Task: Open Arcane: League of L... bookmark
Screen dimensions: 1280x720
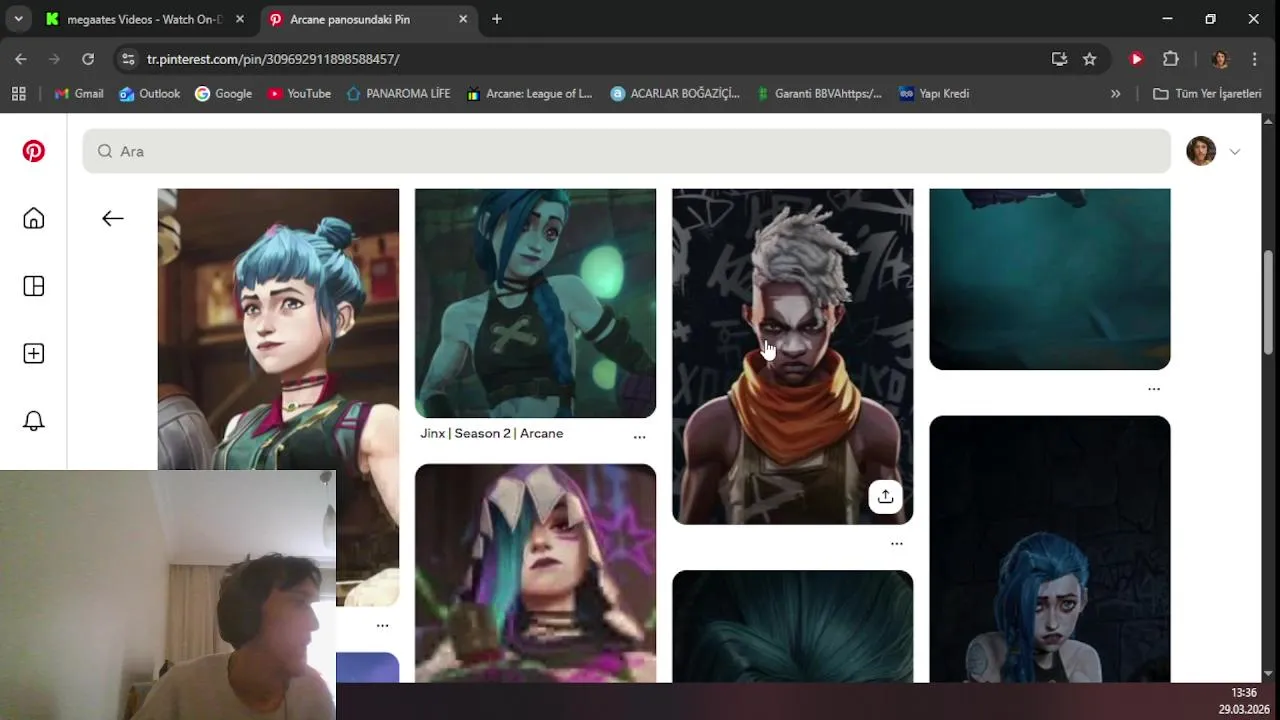Action: click(x=530, y=93)
